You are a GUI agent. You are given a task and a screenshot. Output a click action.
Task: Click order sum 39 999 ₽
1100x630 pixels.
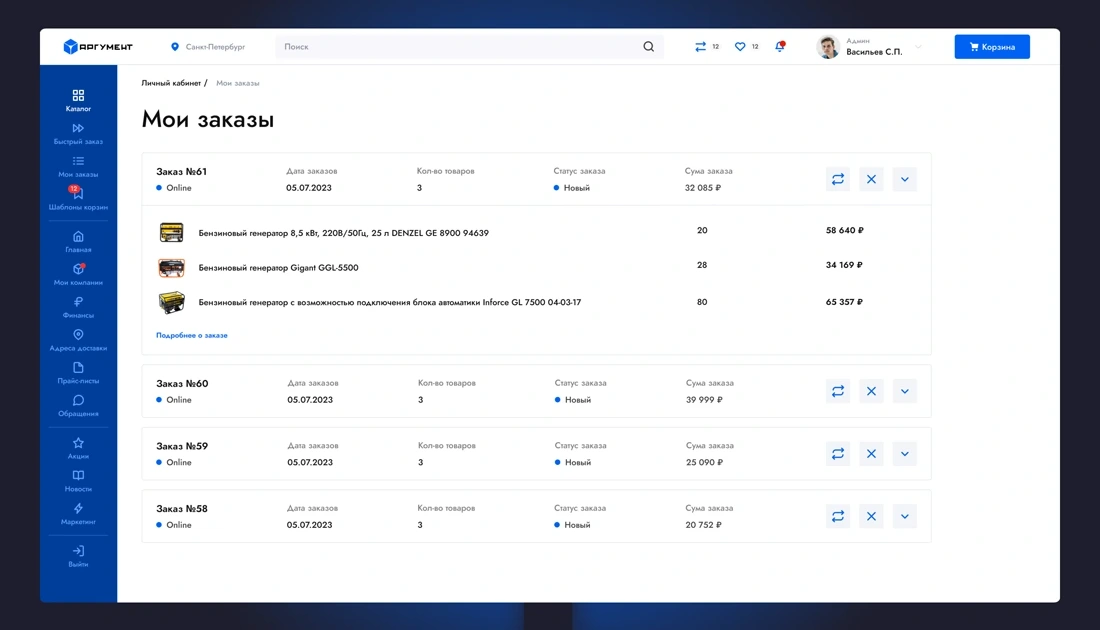click(704, 399)
